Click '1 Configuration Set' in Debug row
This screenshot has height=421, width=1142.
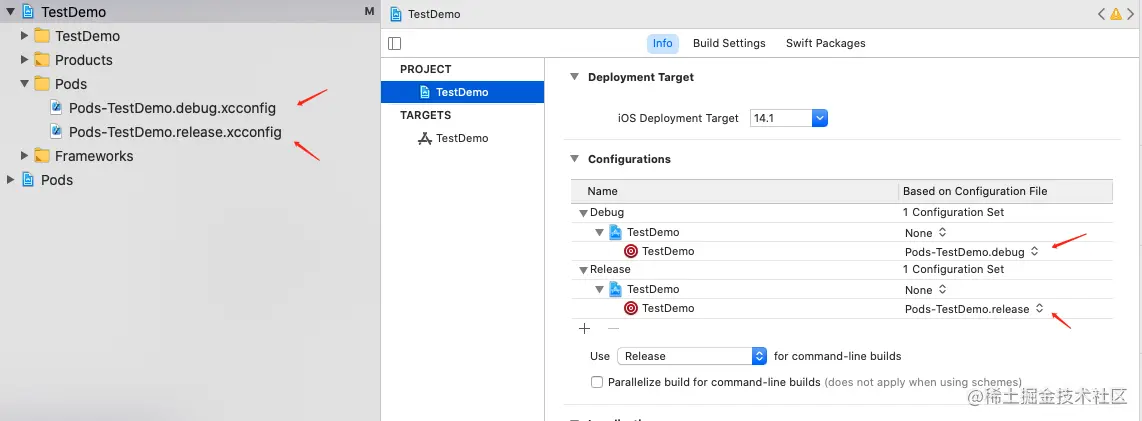pos(953,212)
